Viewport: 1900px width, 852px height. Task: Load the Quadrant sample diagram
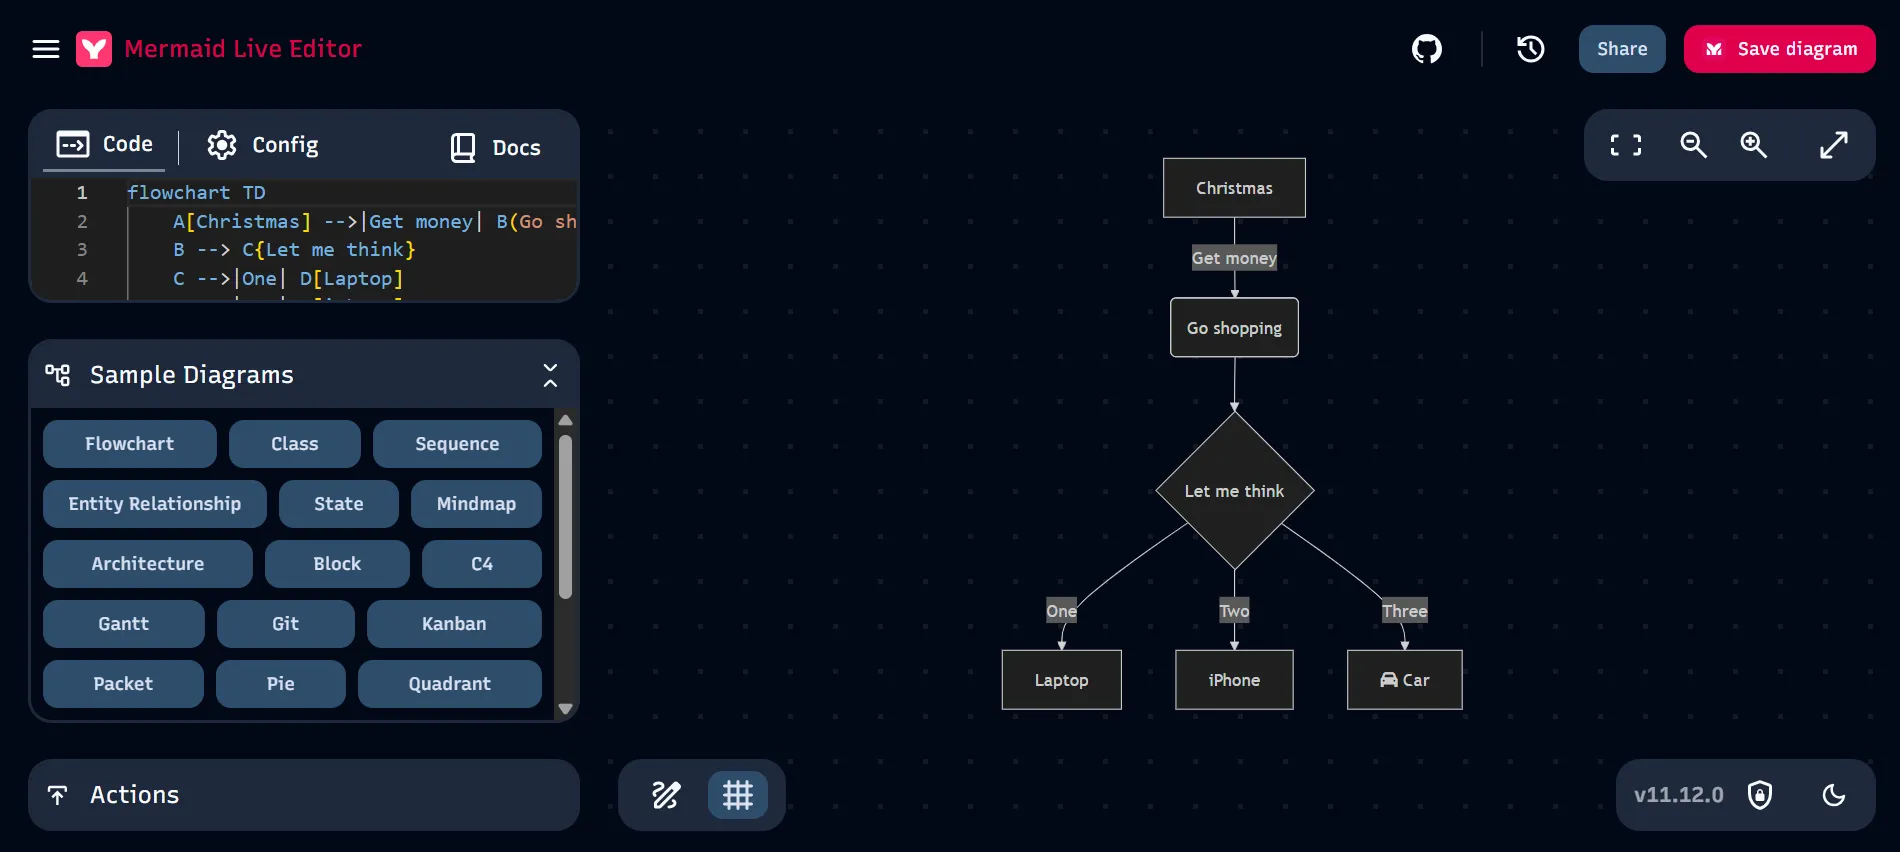(x=450, y=684)
